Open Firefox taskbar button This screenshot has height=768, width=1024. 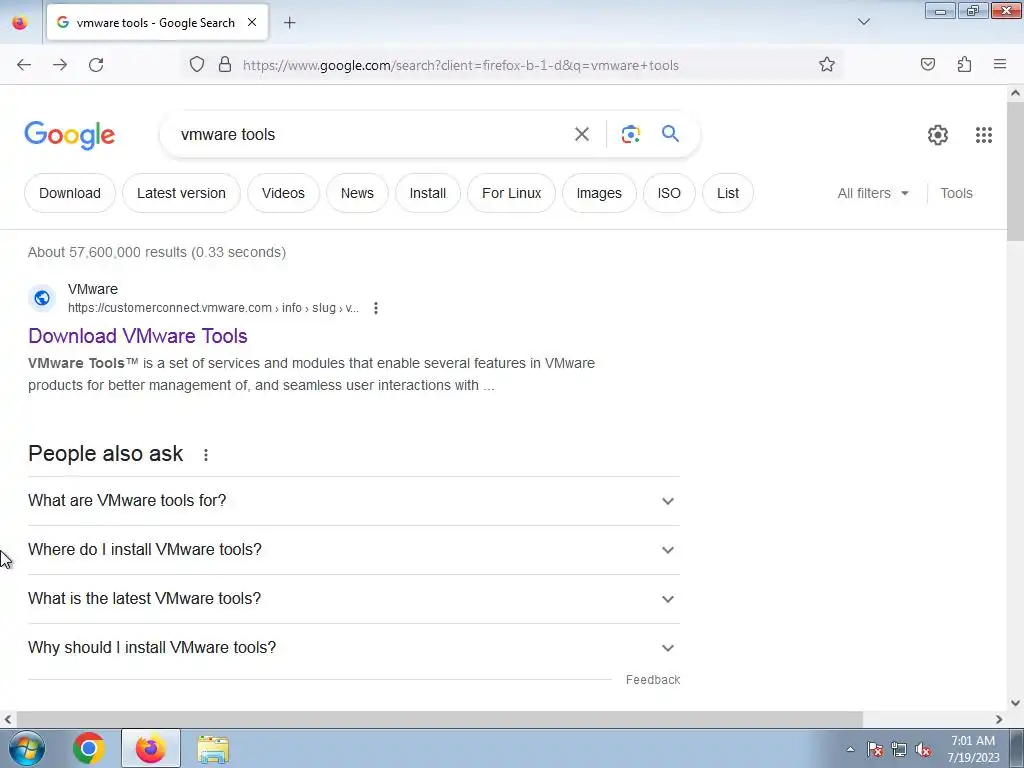[151, 748]
